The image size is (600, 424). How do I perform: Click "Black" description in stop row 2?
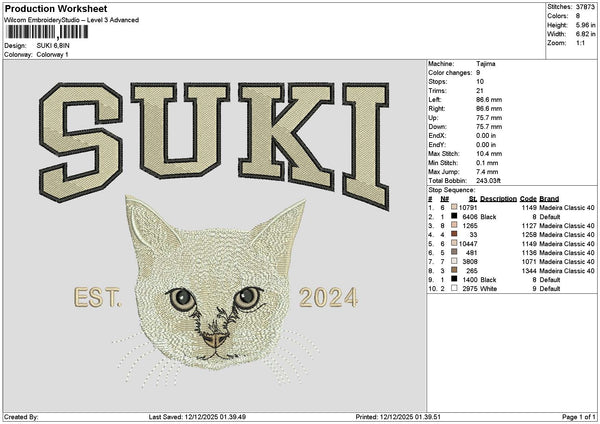[x=488, y=217]
